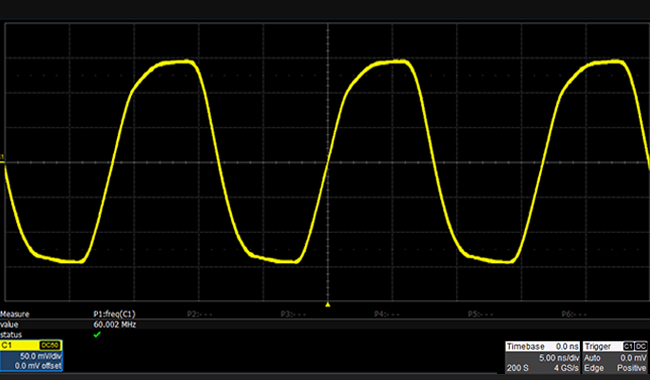This screenshot has width=650, height=380.
Task: Open the Trigger descriptor box
Action: (615, 357)
